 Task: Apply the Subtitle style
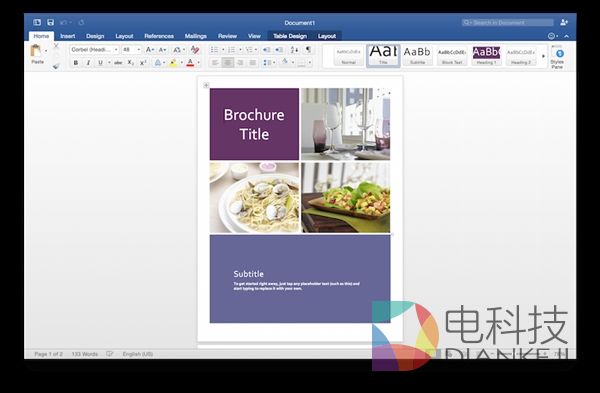pyautogui.click(x=417, y=56)
